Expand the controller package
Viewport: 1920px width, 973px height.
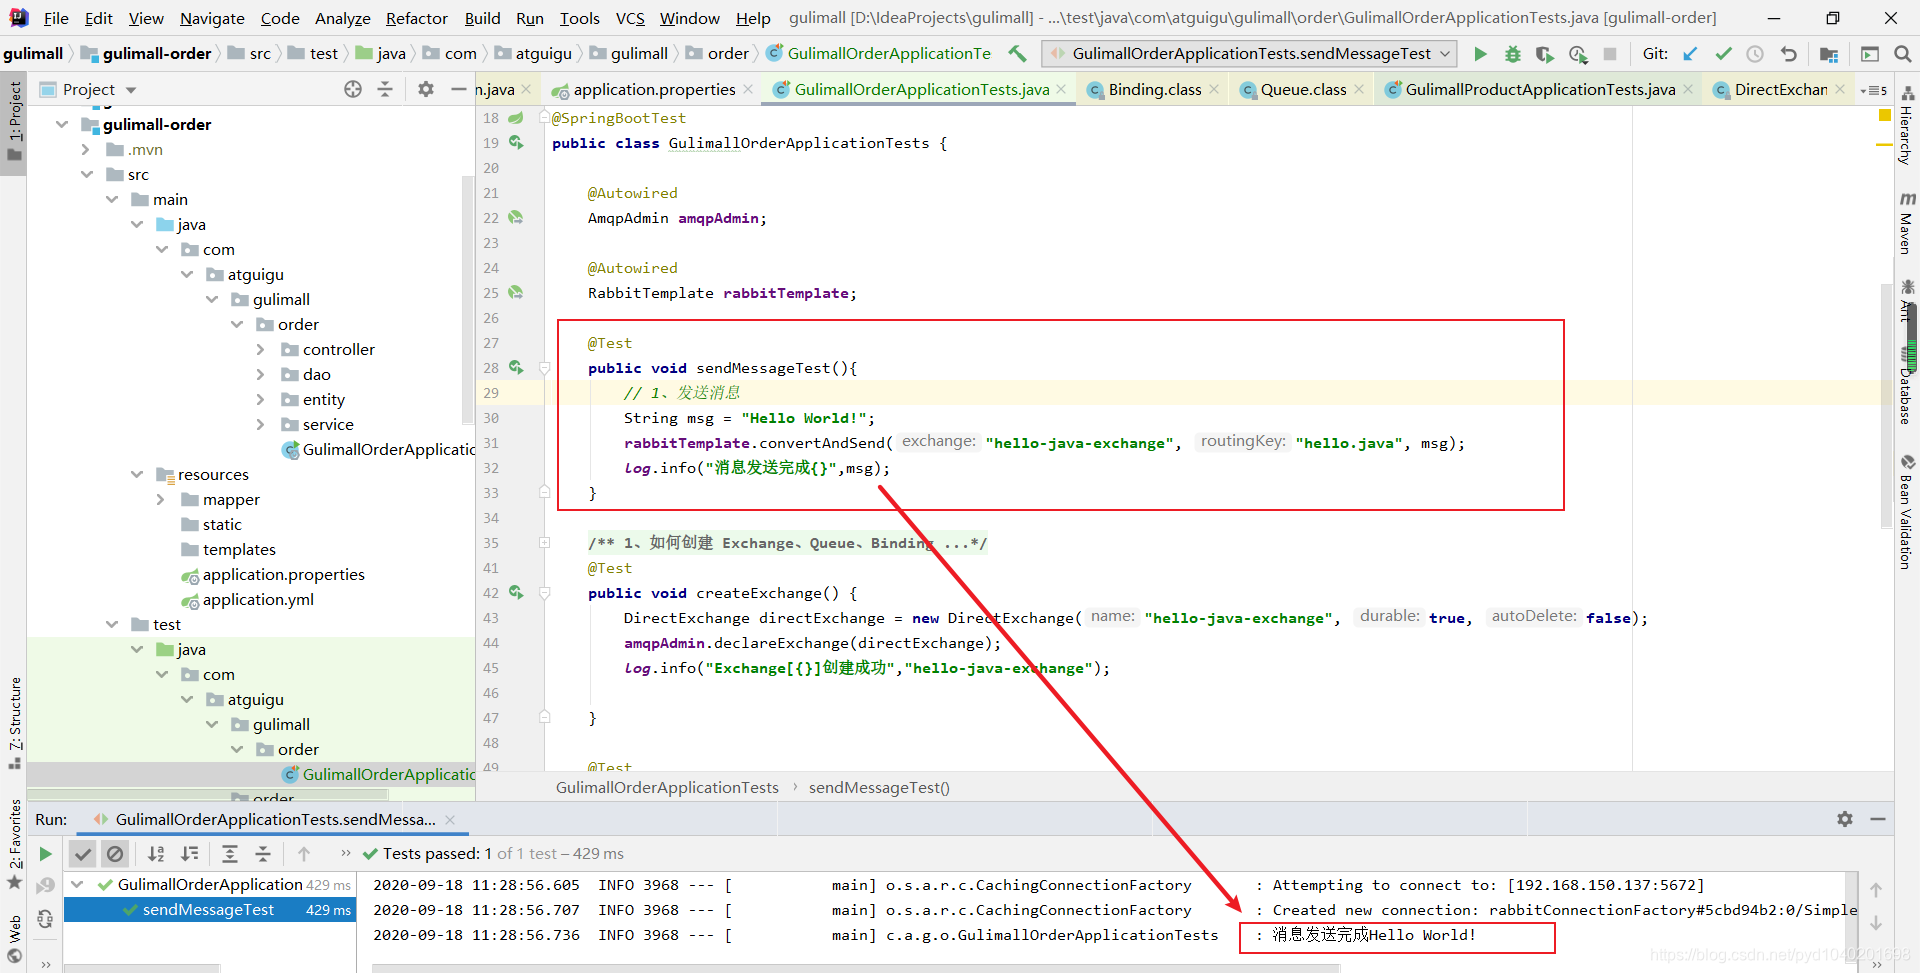pyautogui.click(x=261, y=350)
